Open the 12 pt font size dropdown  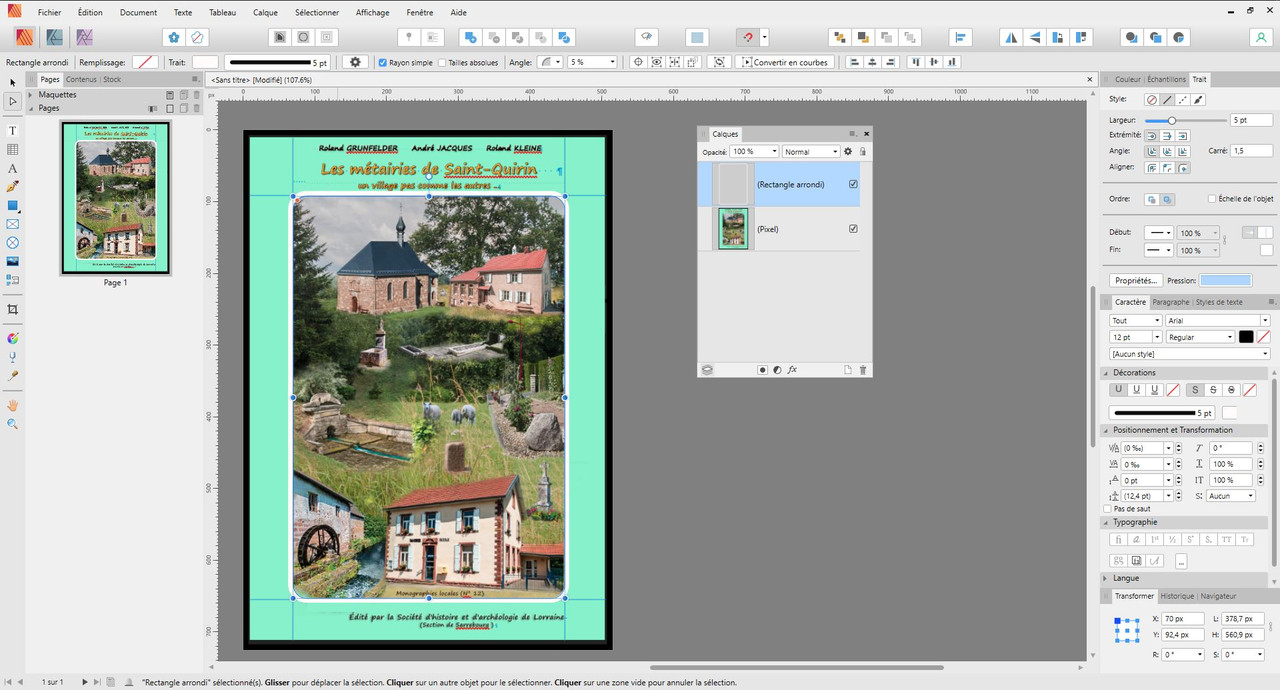click(x=1136, y=337)
